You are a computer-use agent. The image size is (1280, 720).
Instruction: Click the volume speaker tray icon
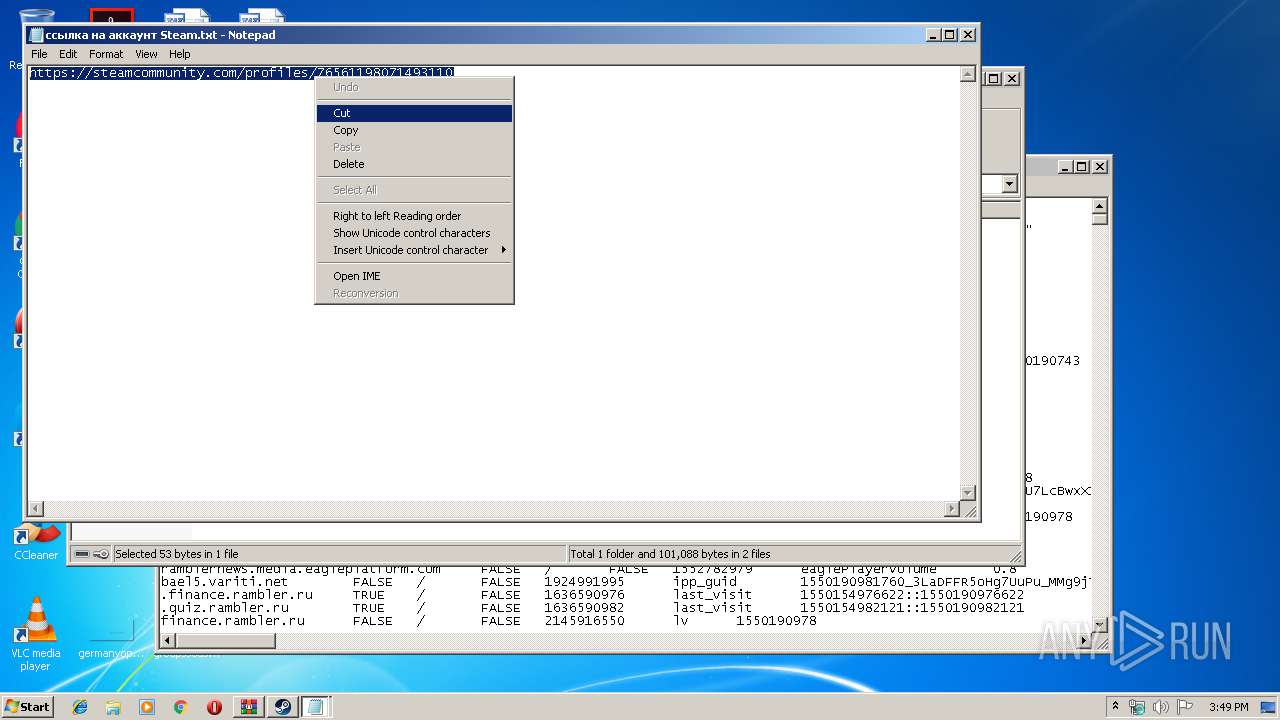pos(1161,707)
